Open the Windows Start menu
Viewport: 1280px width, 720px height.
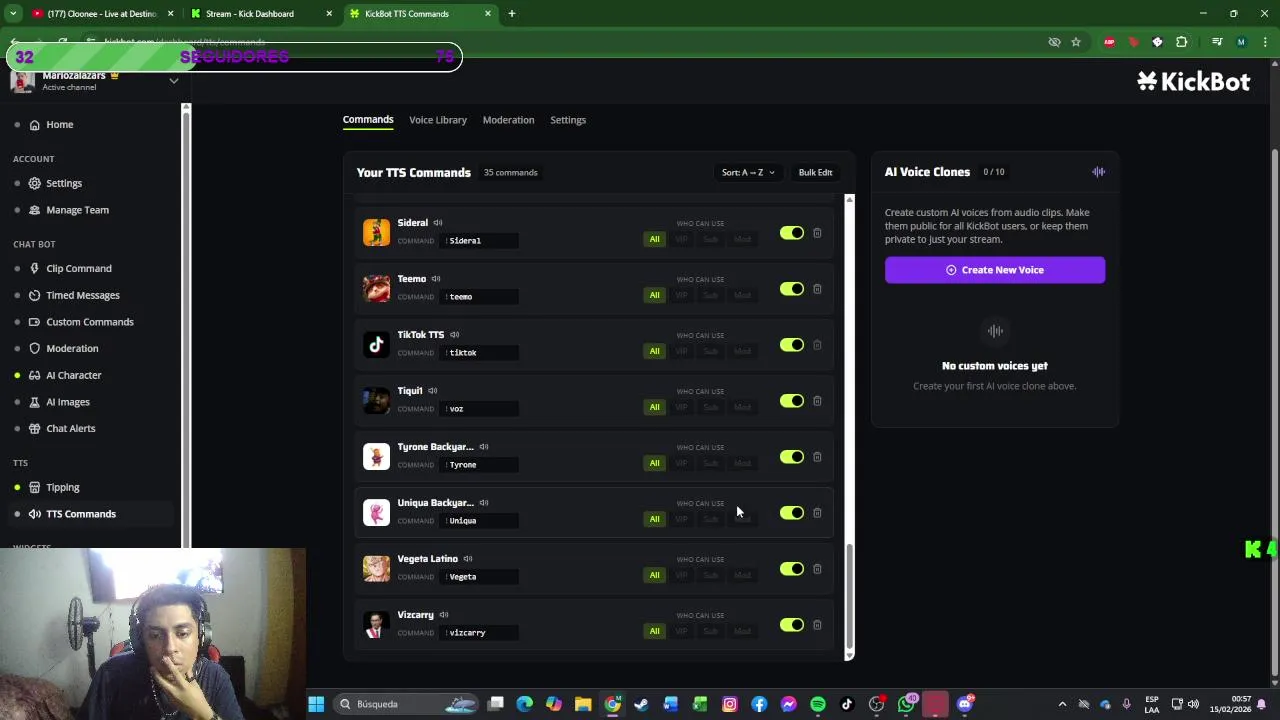tap(316, 704)
